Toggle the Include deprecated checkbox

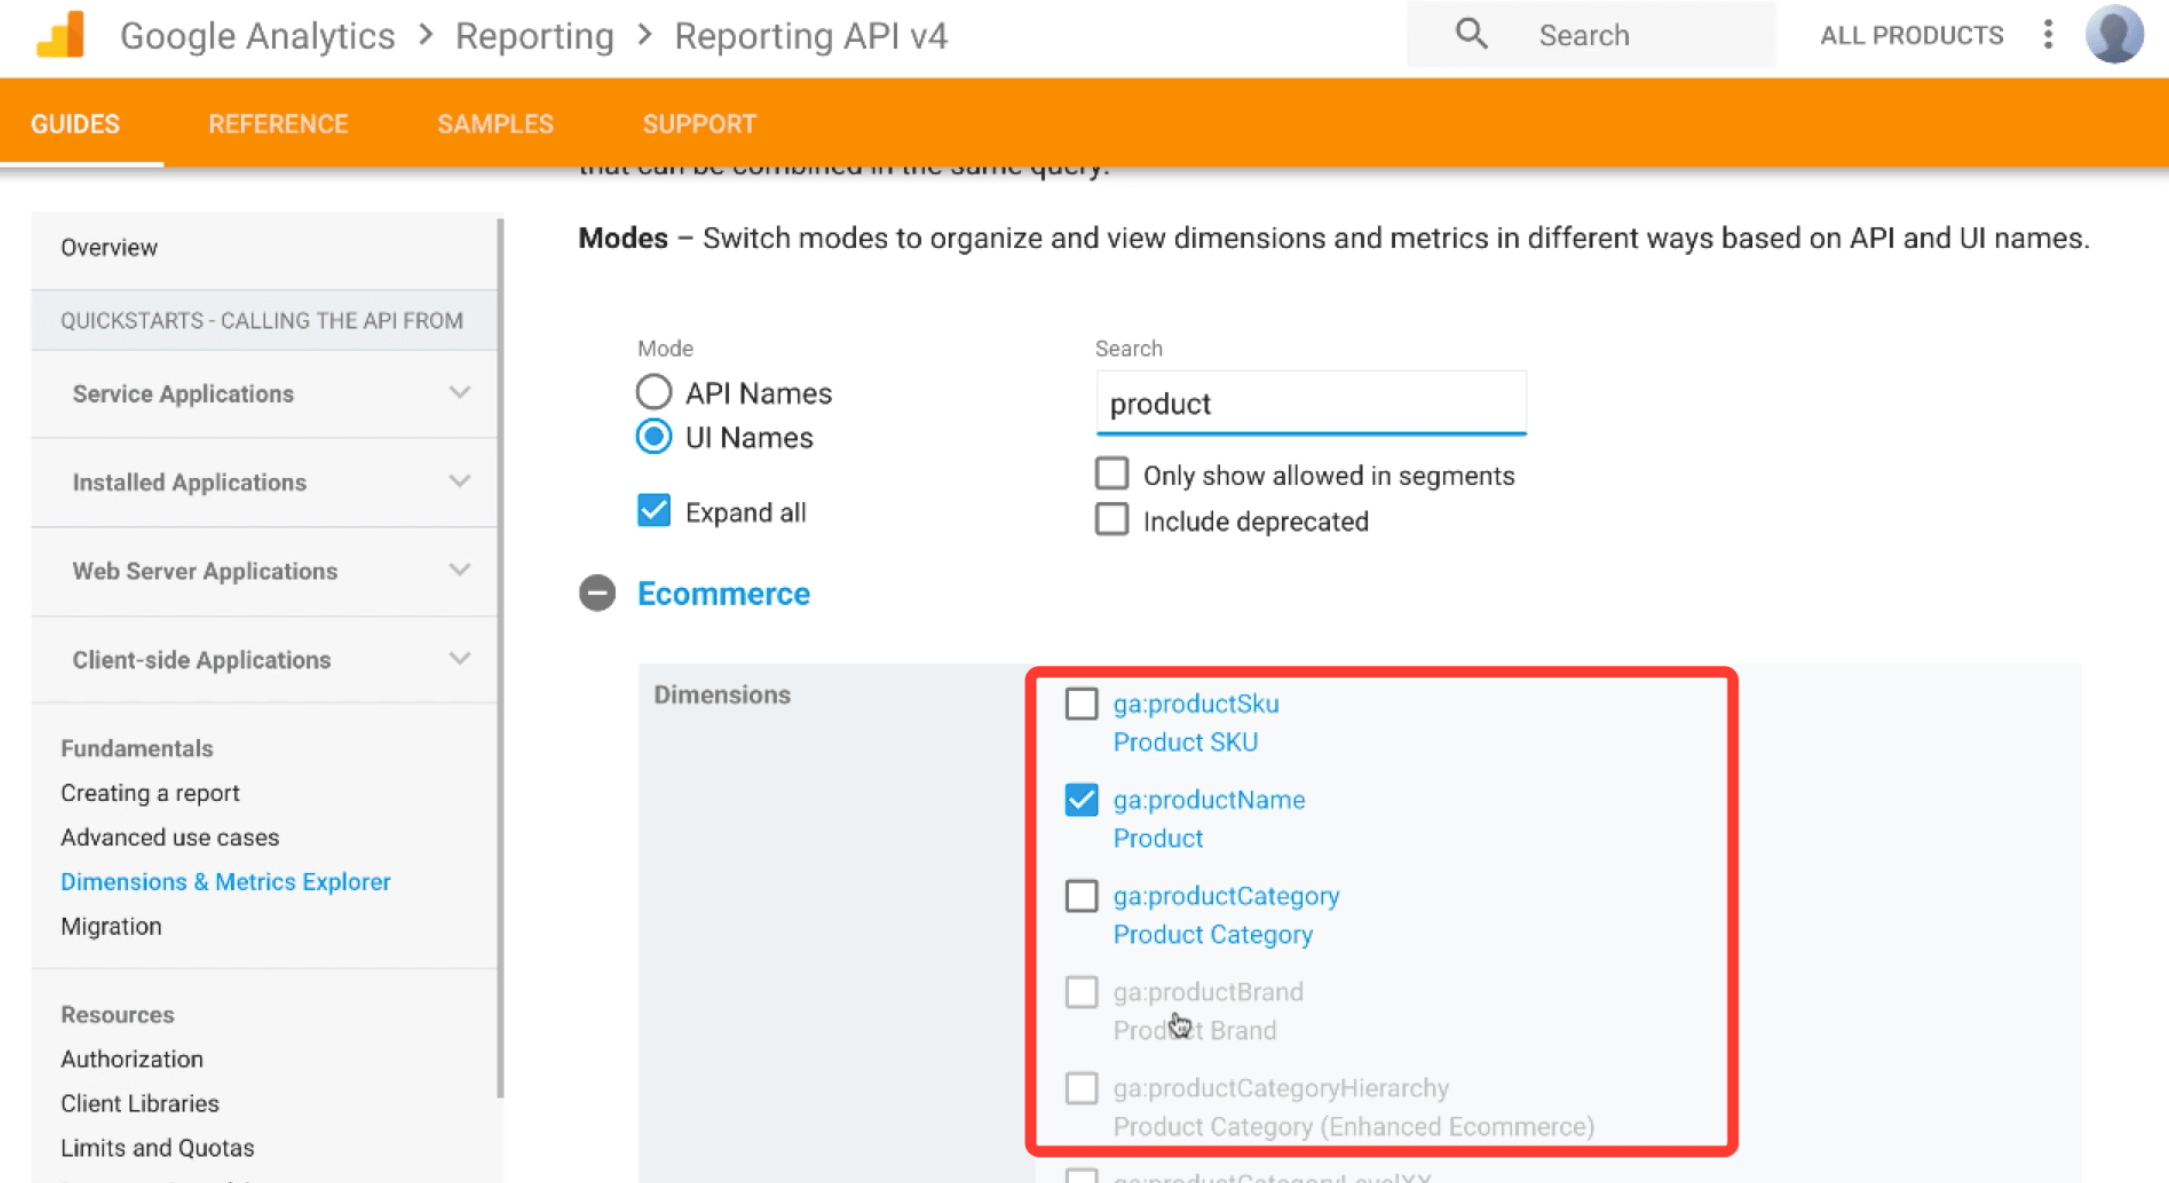(x=1111, y=520)
